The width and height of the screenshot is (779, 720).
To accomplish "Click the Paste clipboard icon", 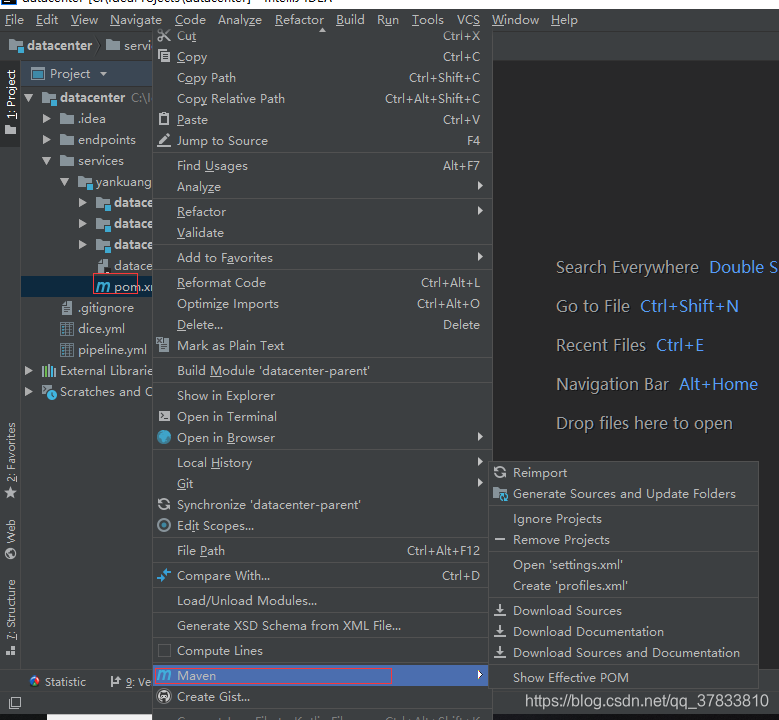I will coord(164,119).
